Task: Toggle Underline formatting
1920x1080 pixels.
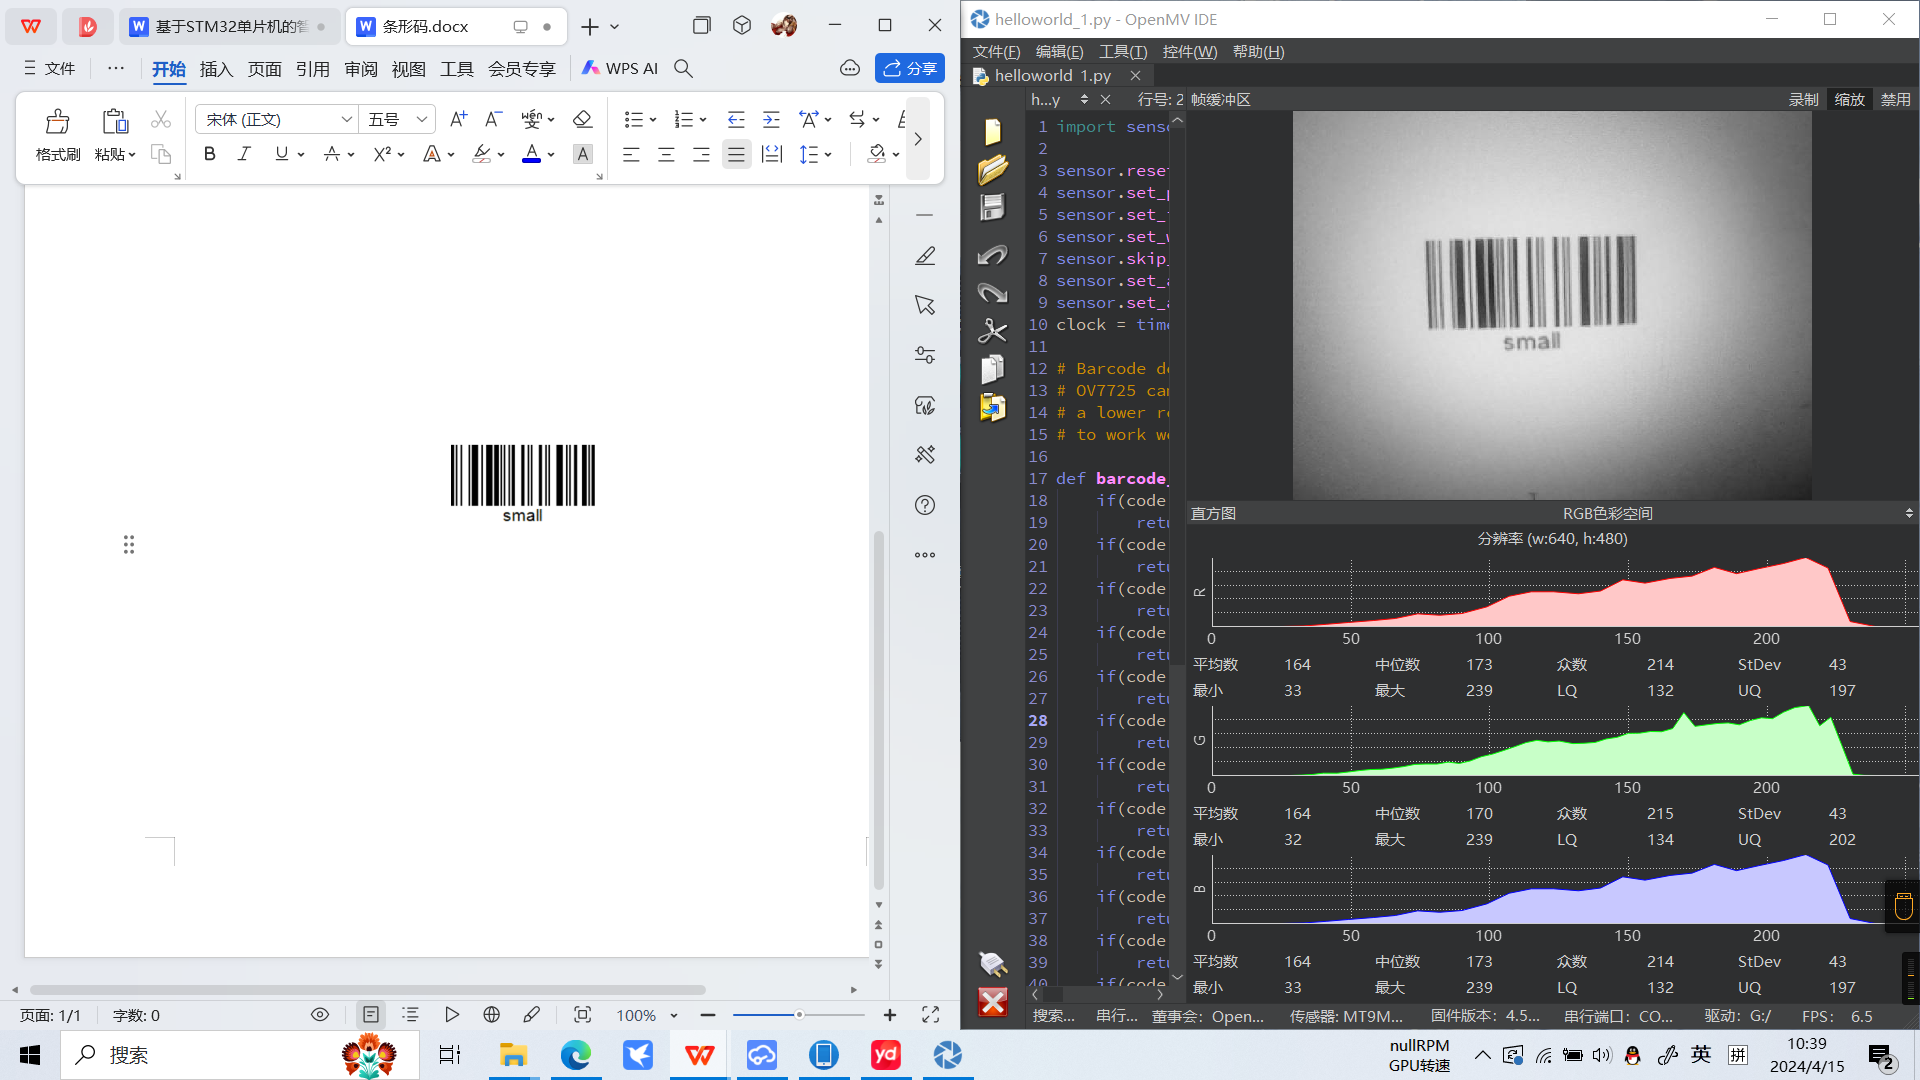Action: point(281,154)
